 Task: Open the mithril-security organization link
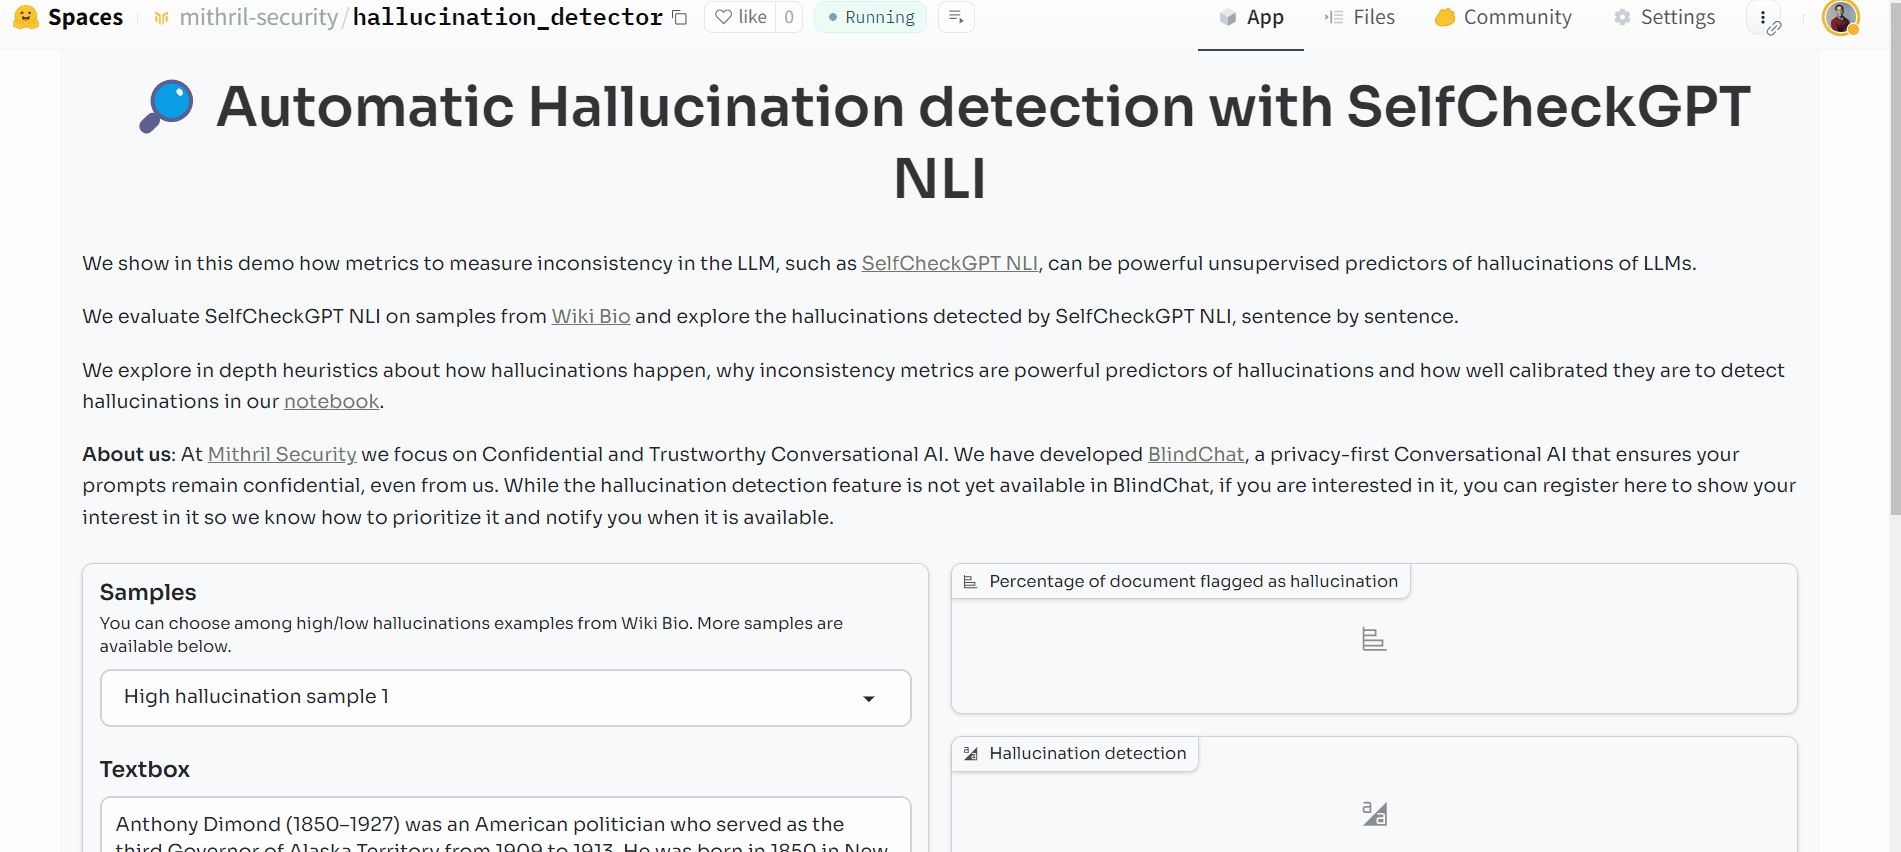(x=258, y=17)
